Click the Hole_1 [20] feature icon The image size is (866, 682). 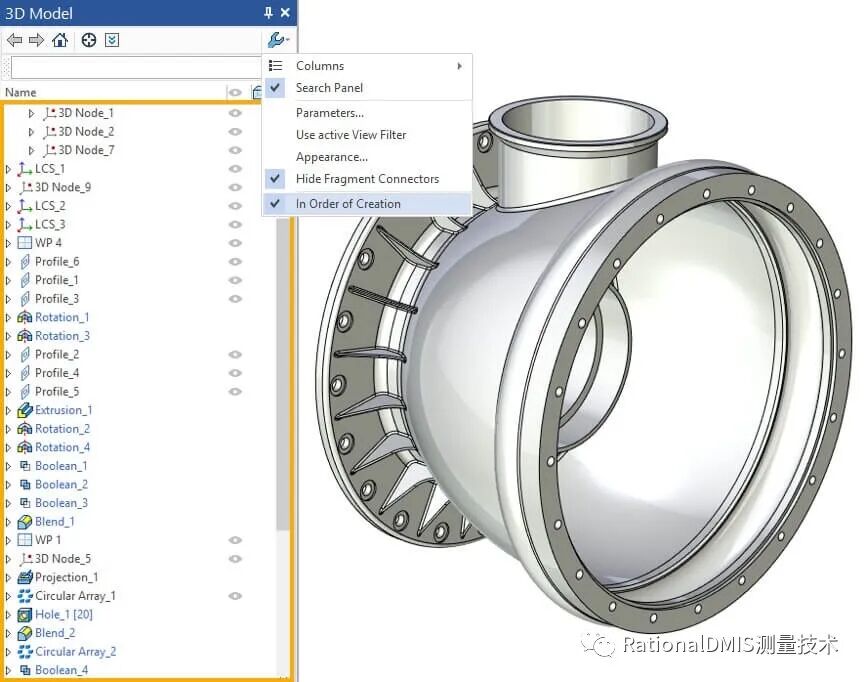click(27, 614)
